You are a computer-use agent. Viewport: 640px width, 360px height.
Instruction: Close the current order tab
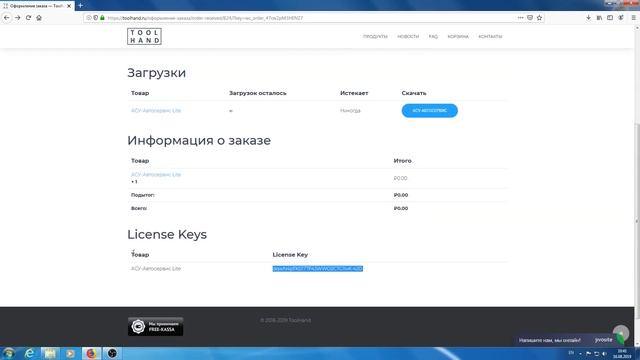point(69,6)
